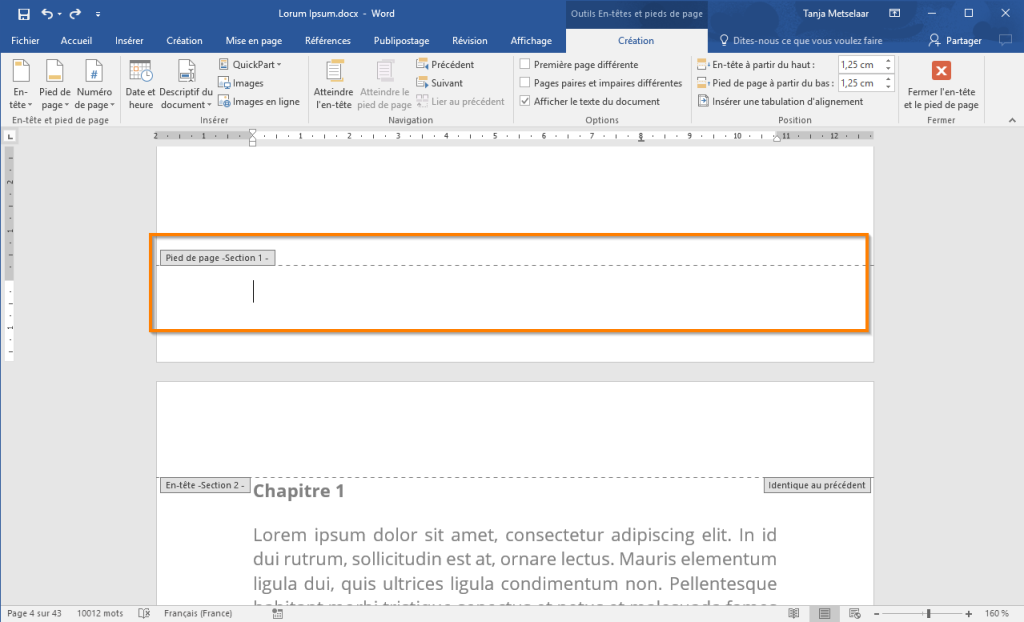Open ribbon display options icon
This screenshot has width=1024, height=622.
tap(895, 14)
